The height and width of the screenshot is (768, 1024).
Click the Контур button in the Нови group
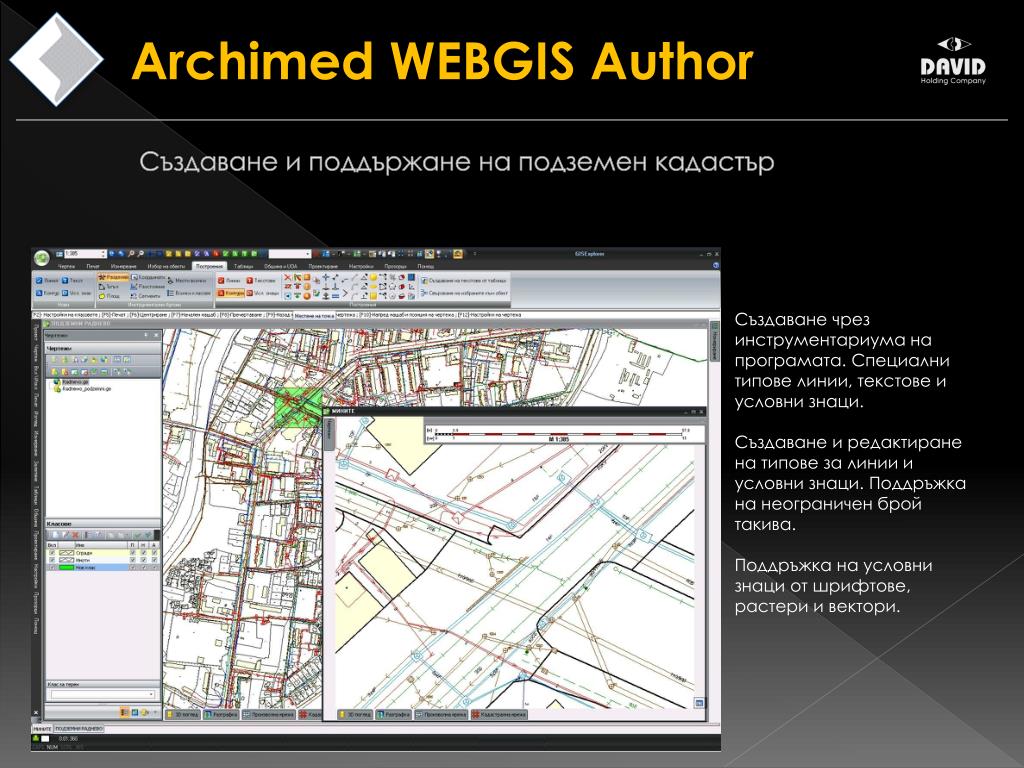pos(47,293)
